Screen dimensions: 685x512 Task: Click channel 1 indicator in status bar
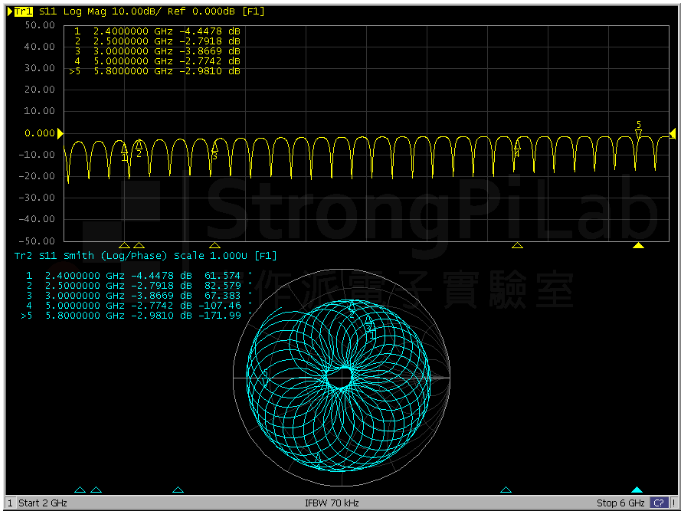pyautogui.click(x=10, y=503)
